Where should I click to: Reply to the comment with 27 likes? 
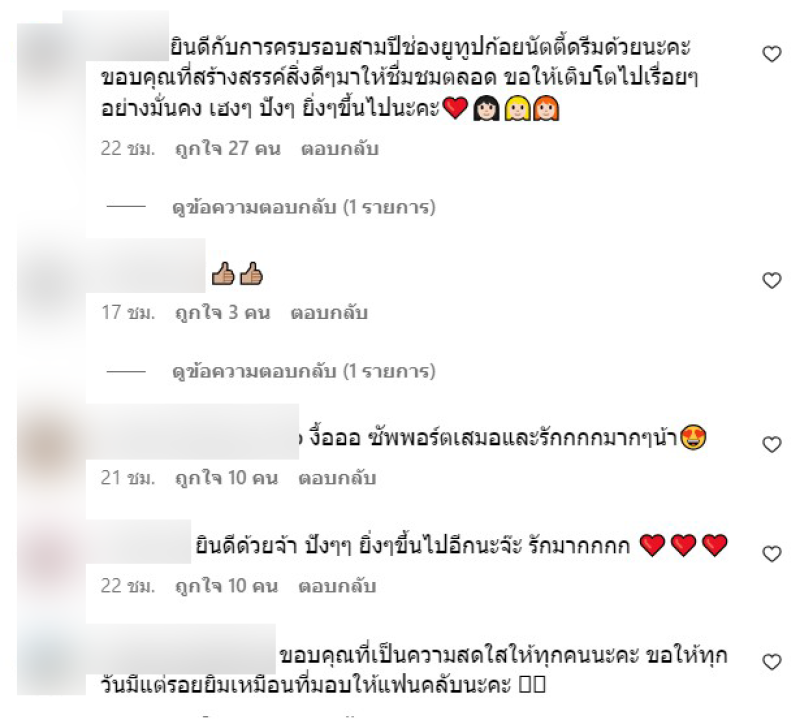pyautogui.click(x=340, y=149)
